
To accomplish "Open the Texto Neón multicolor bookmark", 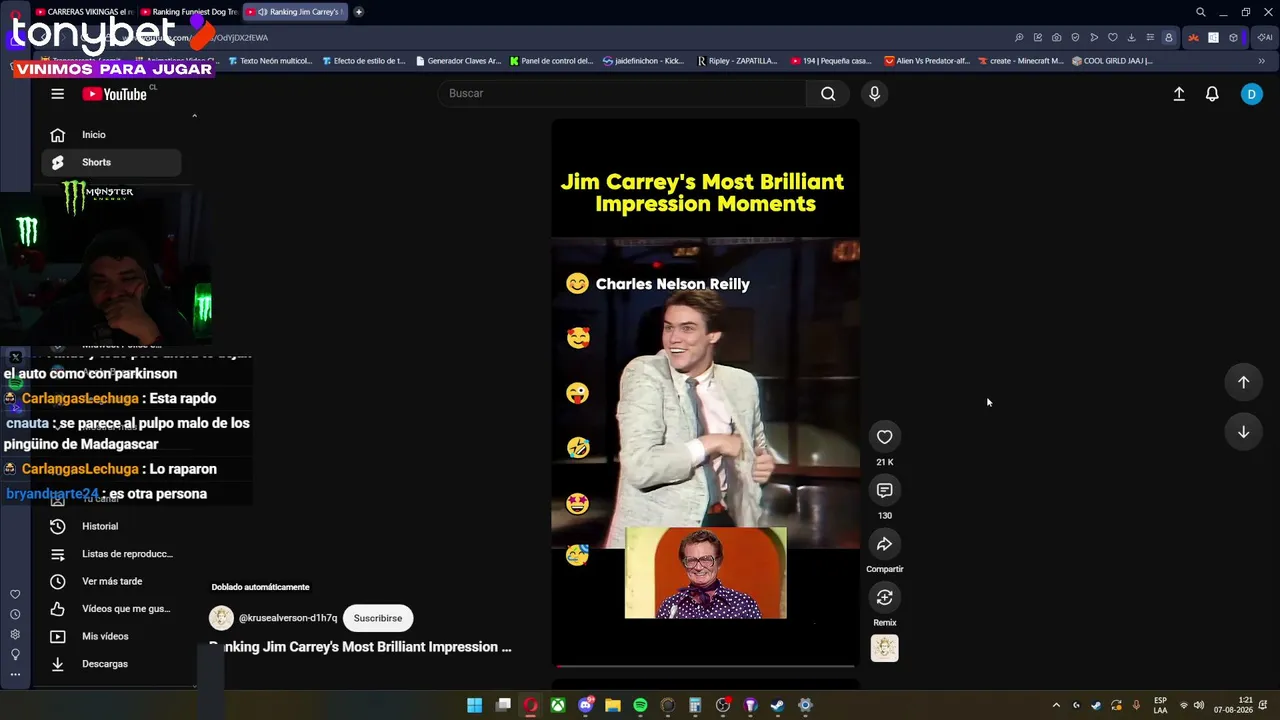I will coord(270,61).
